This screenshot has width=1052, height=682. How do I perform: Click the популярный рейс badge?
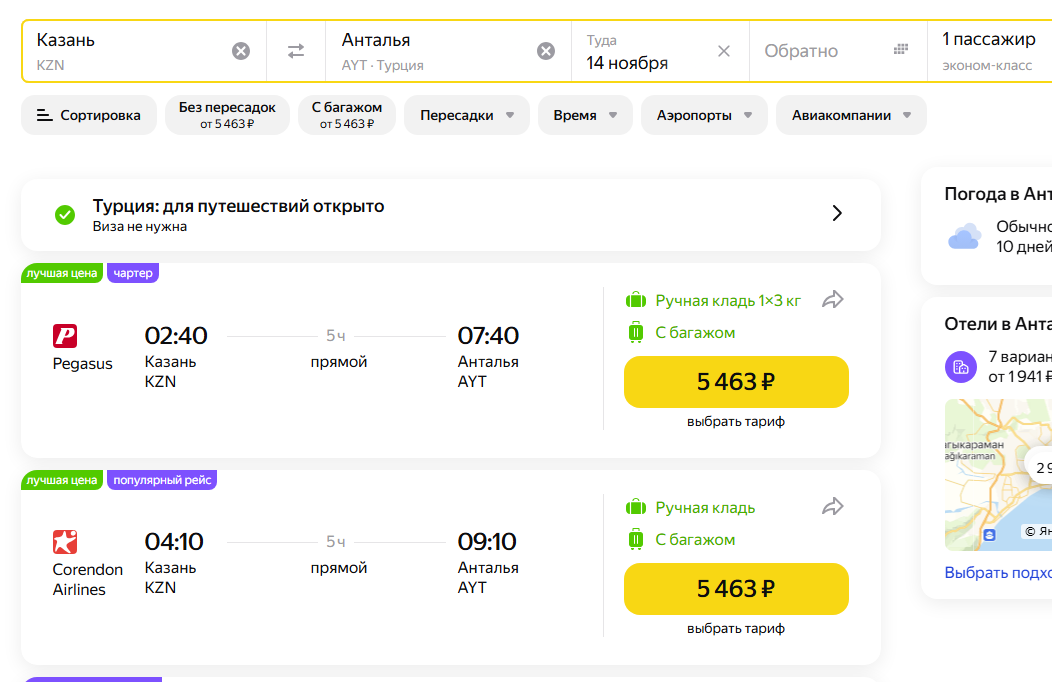pos(162,480)
